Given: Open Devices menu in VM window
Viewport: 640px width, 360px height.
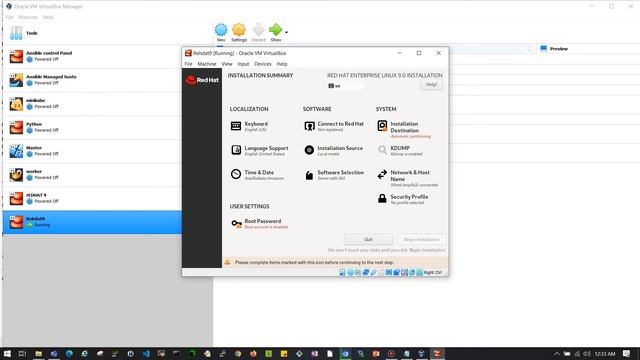Looking at the screenshot, I should 262,64.
